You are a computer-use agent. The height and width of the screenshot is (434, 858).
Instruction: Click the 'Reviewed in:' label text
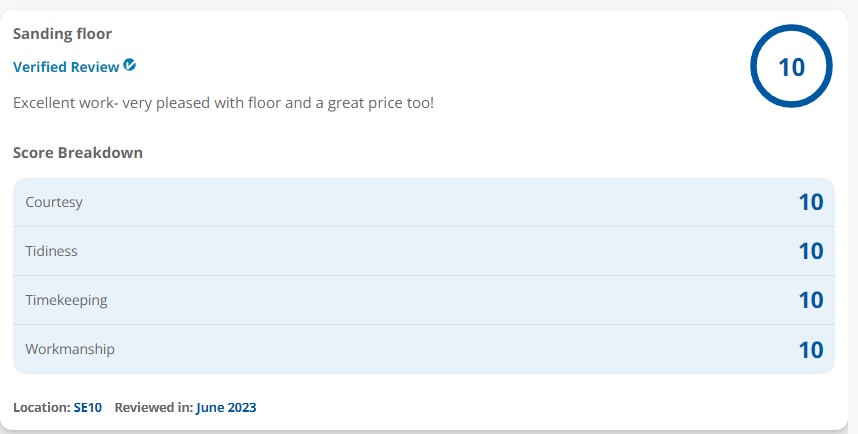pos(153,408)
